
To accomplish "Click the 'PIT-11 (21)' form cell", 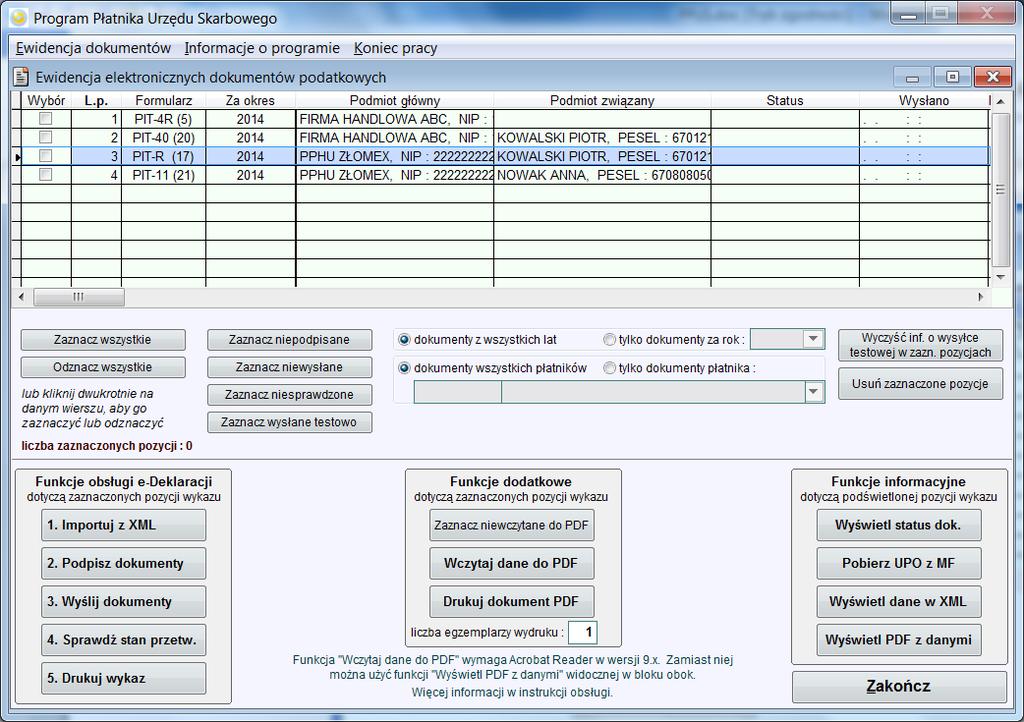I will [163, 175].
